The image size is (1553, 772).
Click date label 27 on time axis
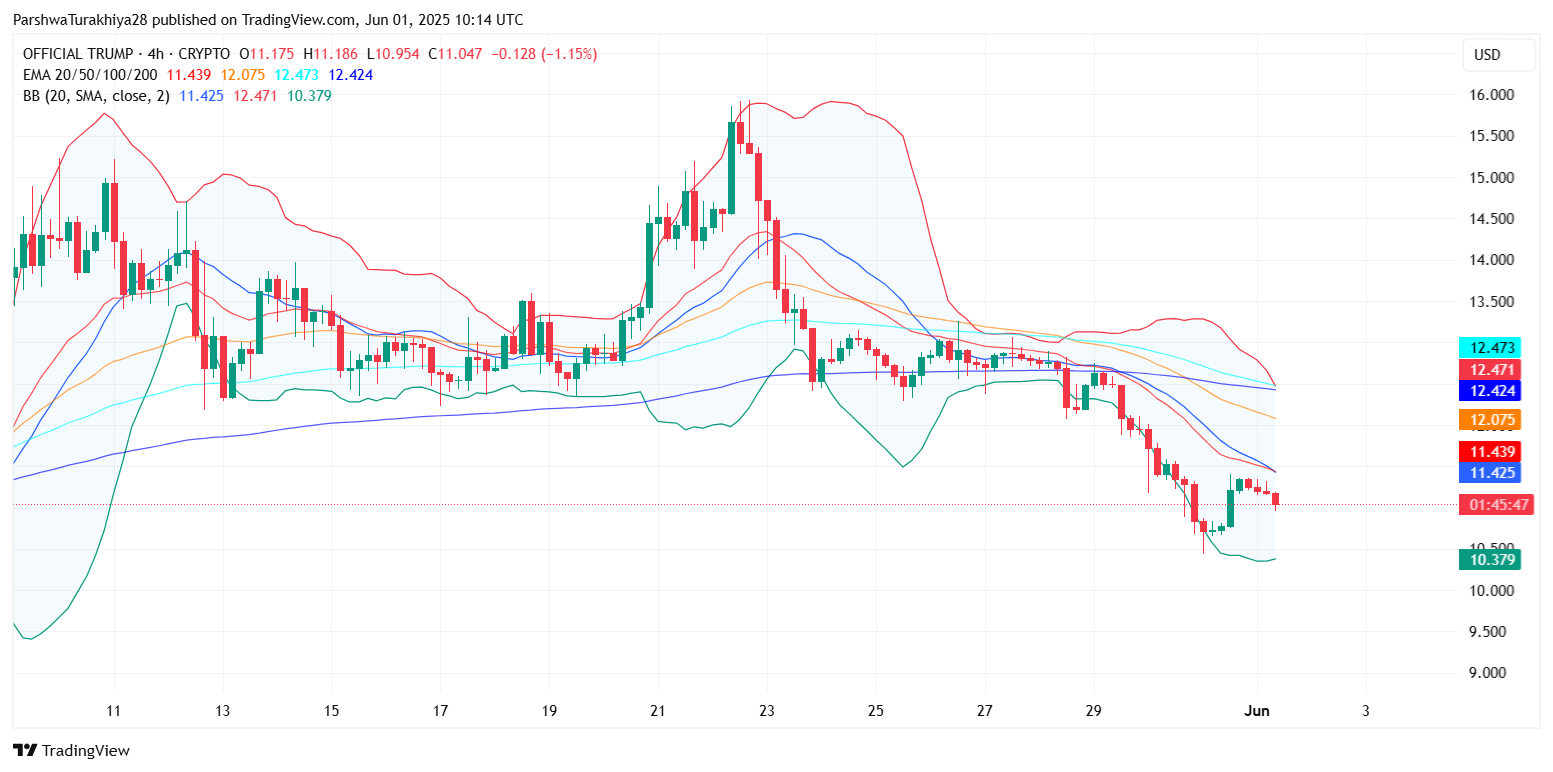[985, 710]
